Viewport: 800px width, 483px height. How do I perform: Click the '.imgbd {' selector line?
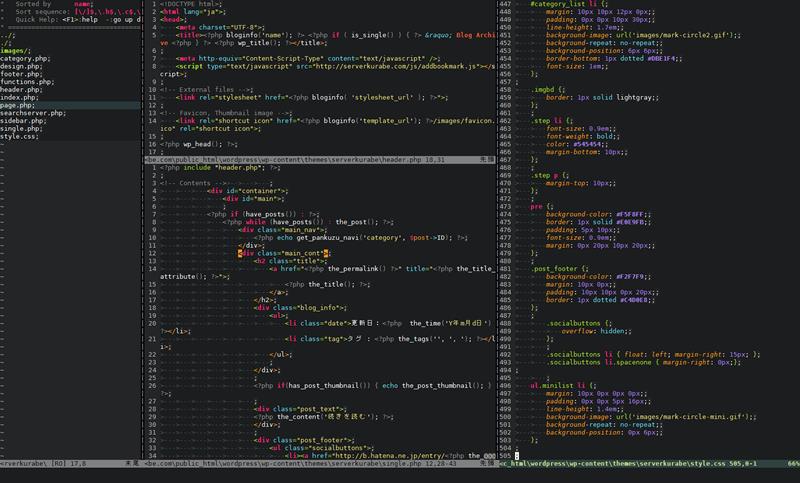click(x=547, y=90)
